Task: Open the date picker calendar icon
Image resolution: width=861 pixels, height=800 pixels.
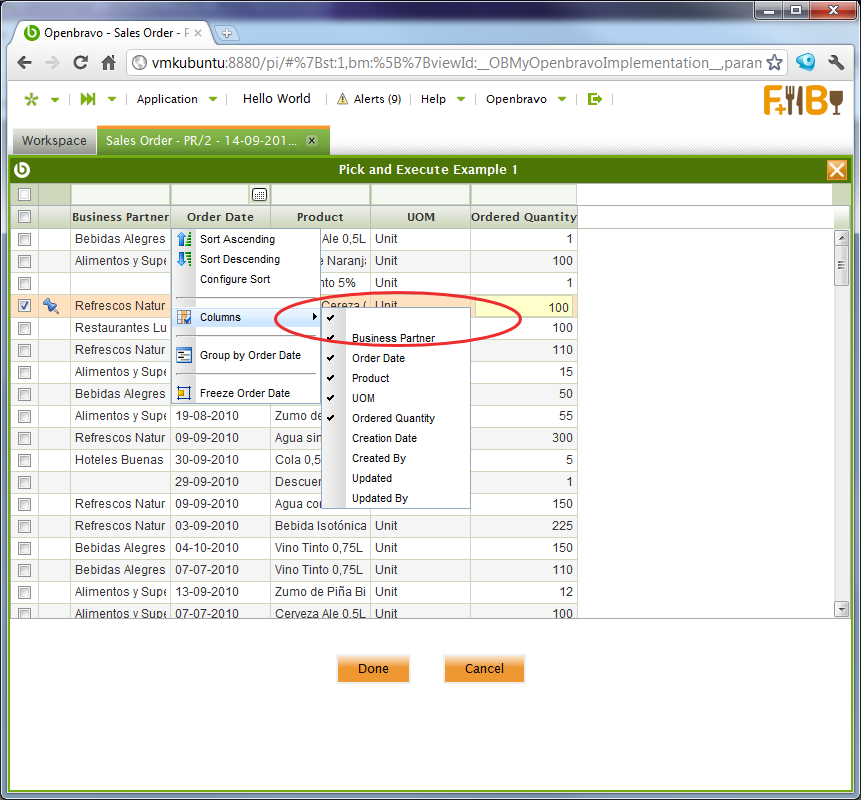Action: click(259, 194)
